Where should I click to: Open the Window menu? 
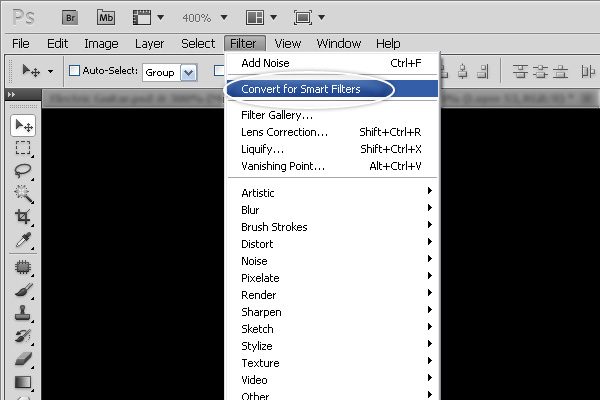point(339,44)
